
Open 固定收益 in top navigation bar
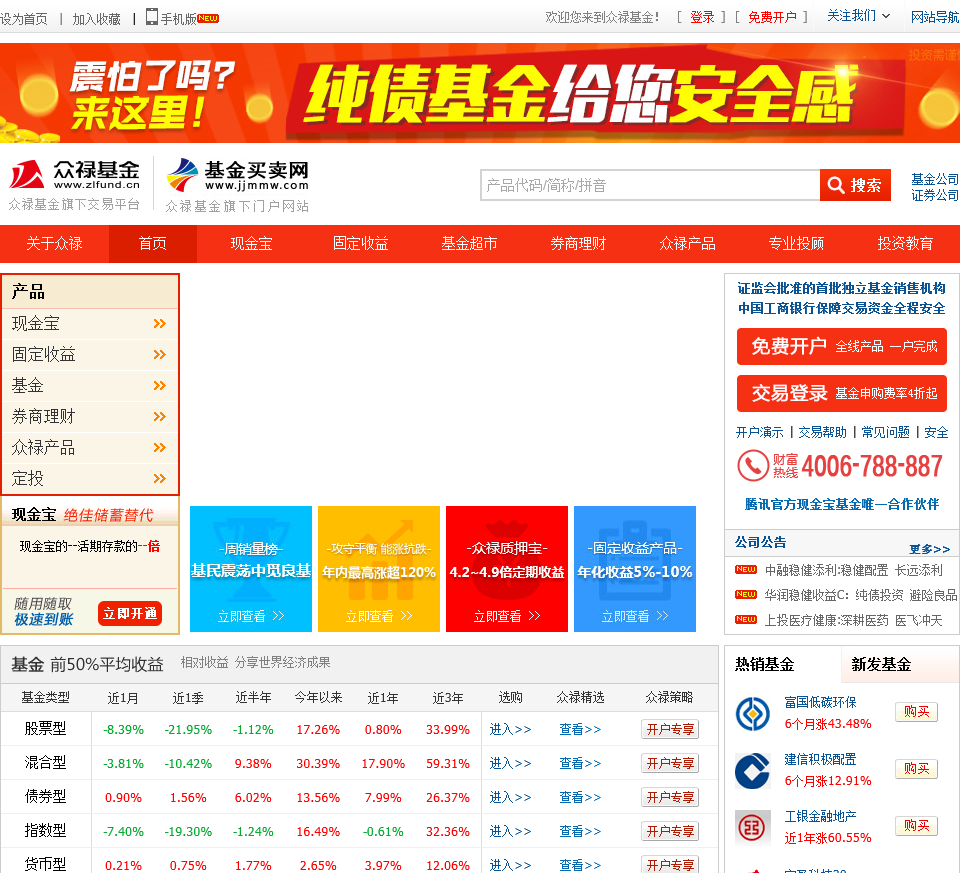pyautogui.click(x=361, y=244)
